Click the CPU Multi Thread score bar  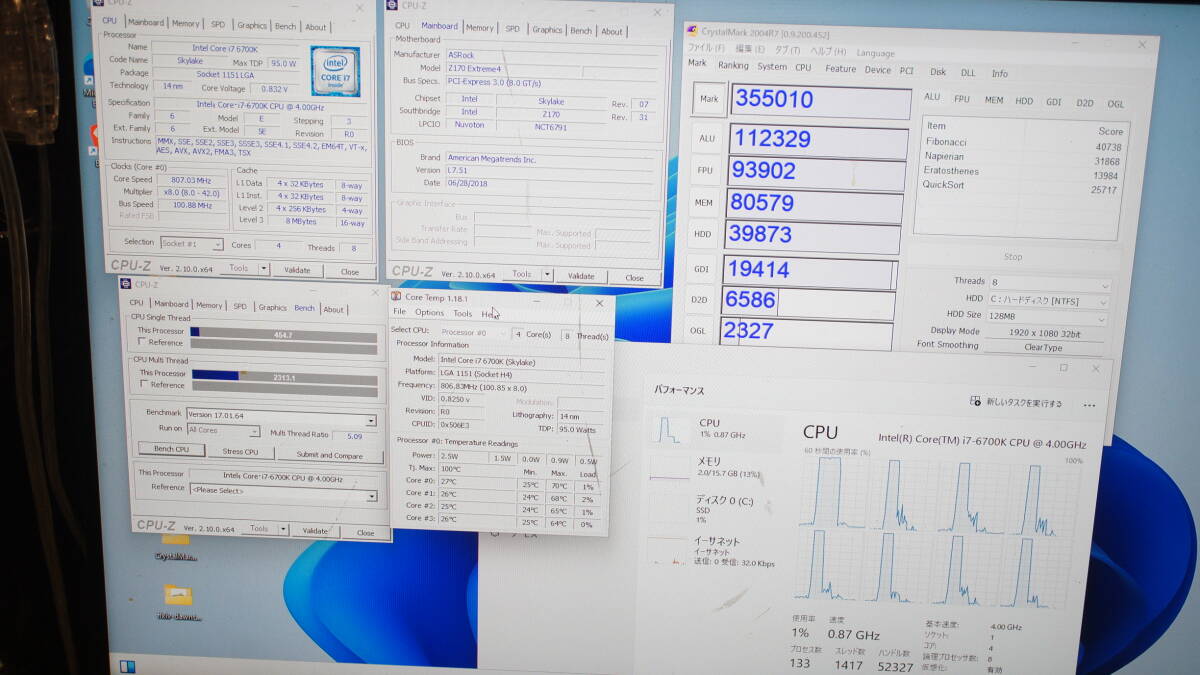(284, 377)
